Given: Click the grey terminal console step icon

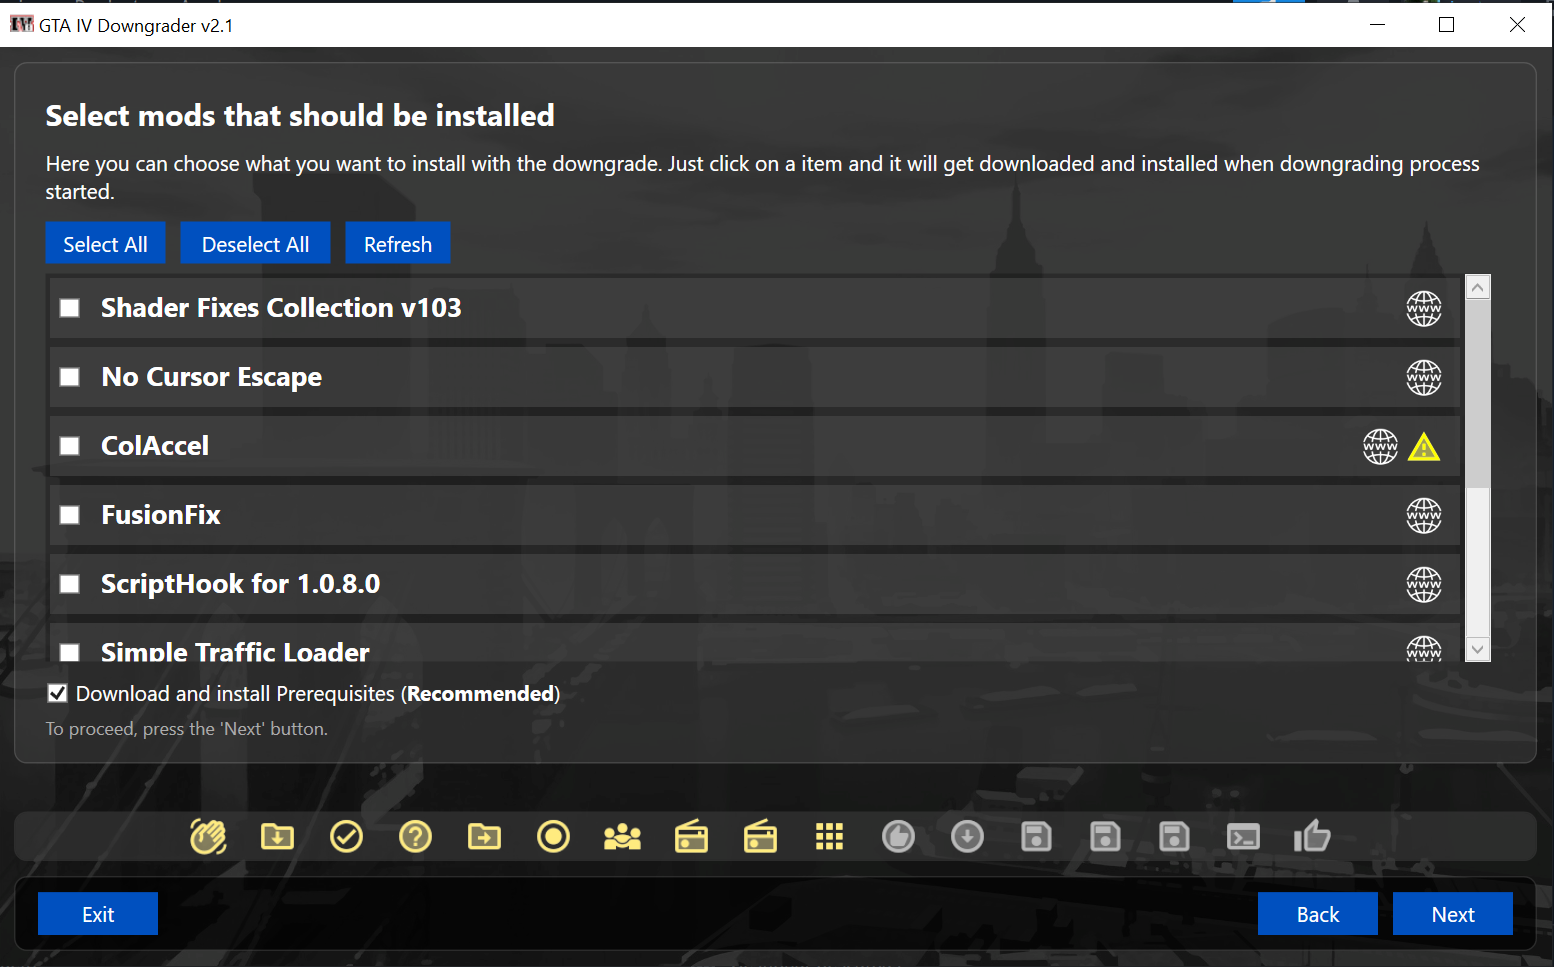Looking at the screenshot, I should [x=1243, y=836].
